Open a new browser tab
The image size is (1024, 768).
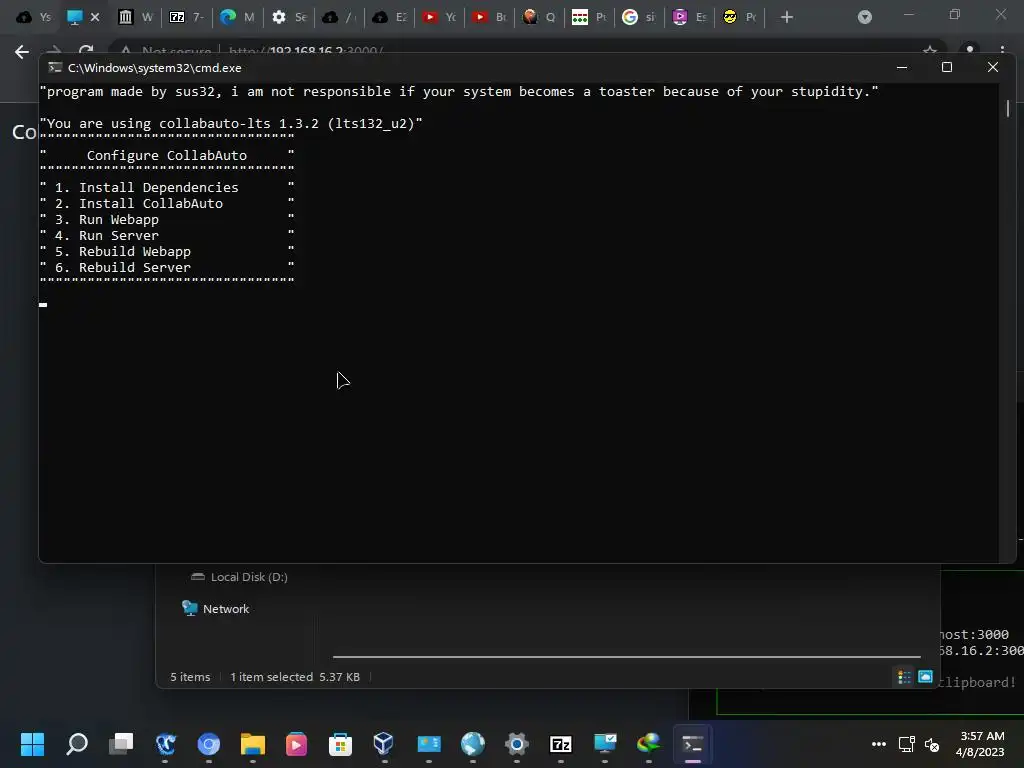[x=787, y=17]
